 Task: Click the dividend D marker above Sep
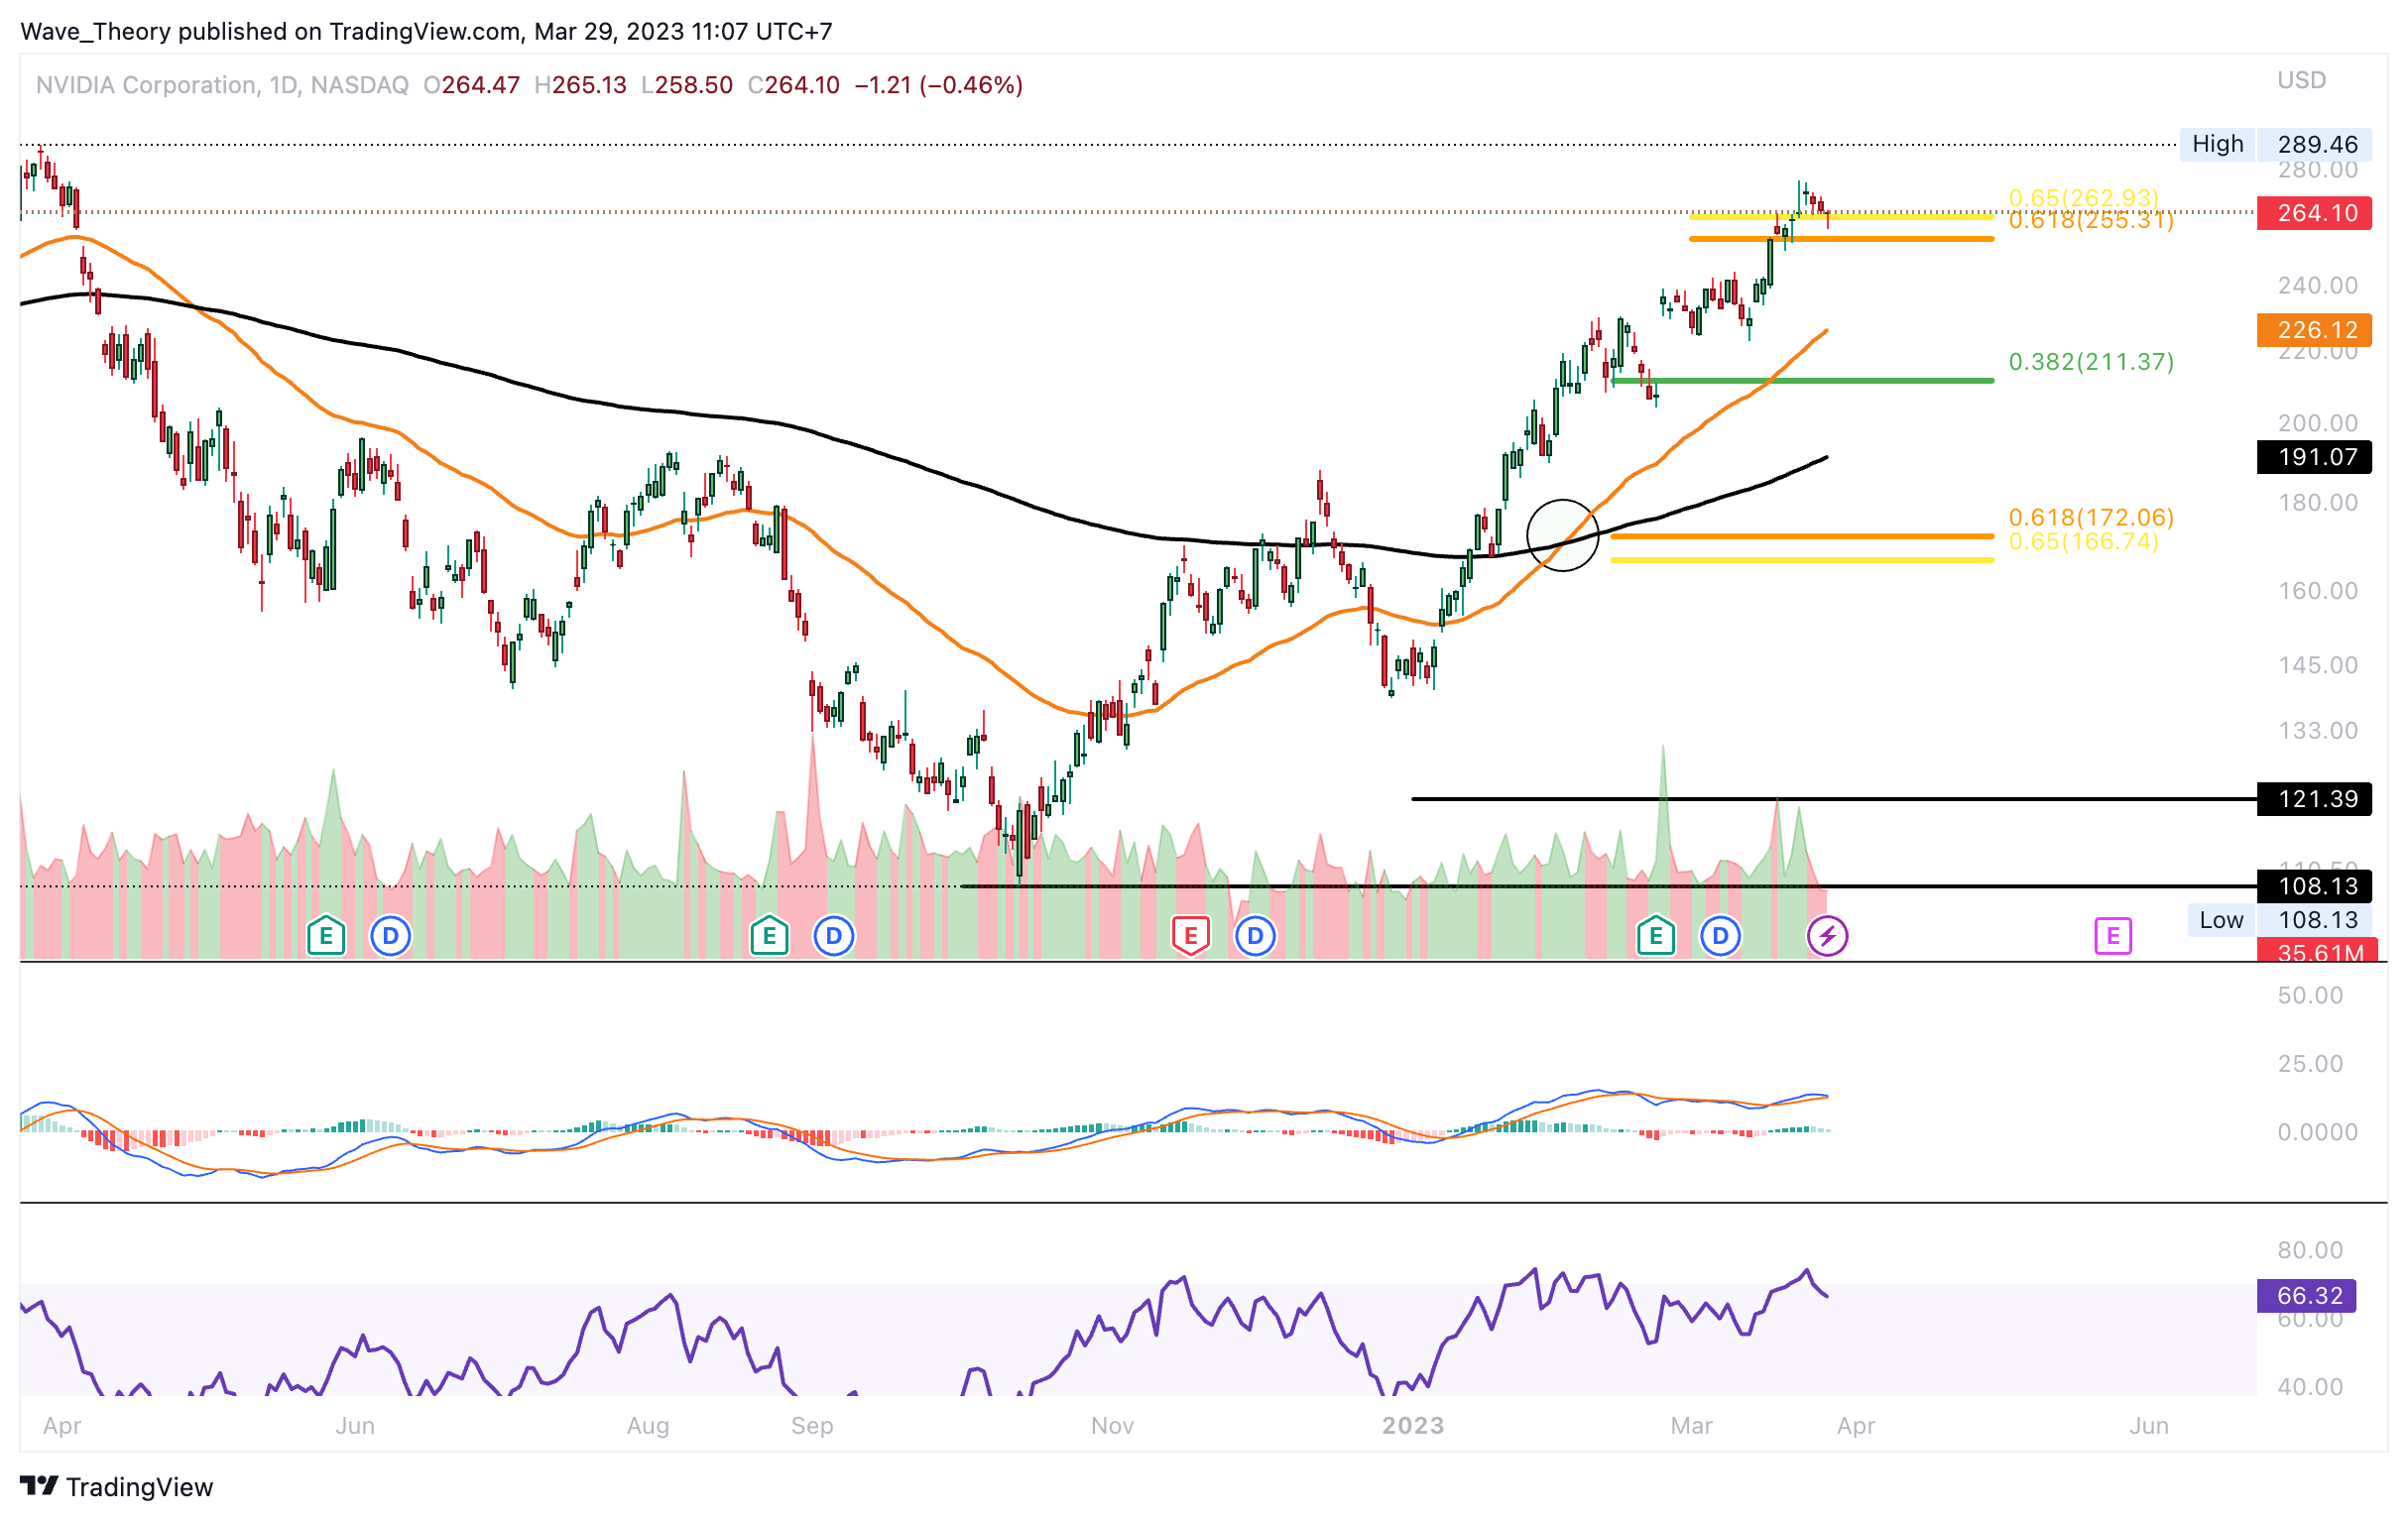pyautogui.click(x=833, y=936)
